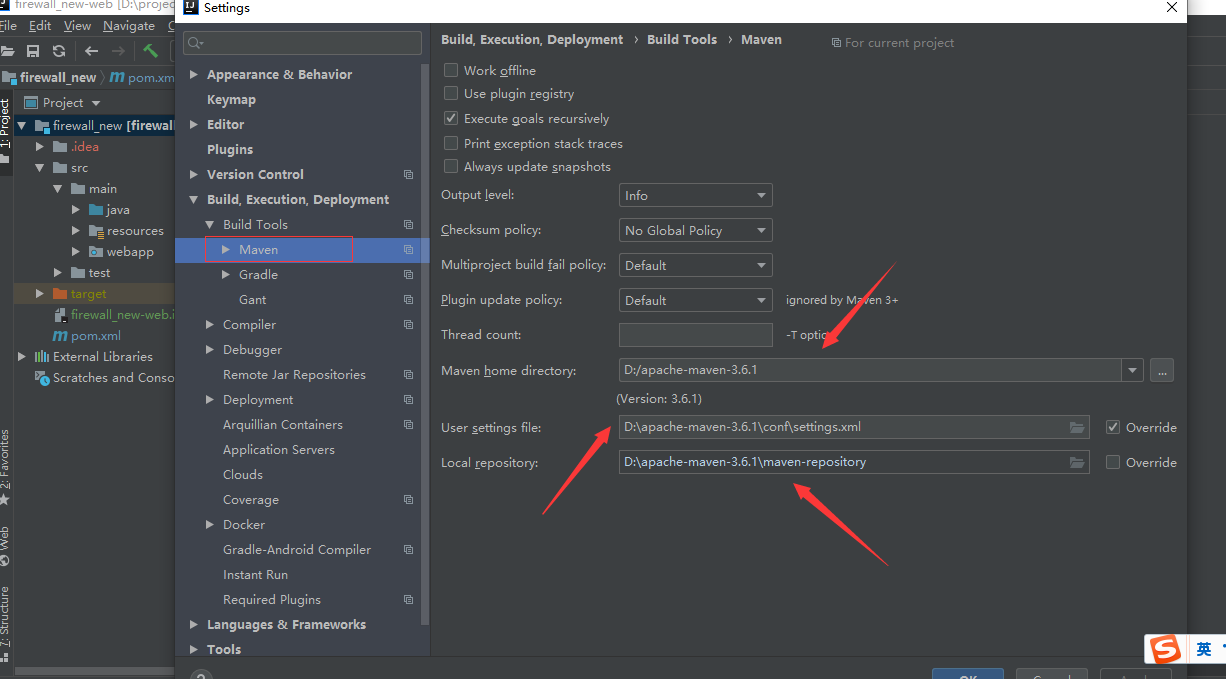Click the per-project icon beside Gradle-Android Compiler
Image resolution: width=1226 pixels, height=679 pixels.
[x=408, y=550]
